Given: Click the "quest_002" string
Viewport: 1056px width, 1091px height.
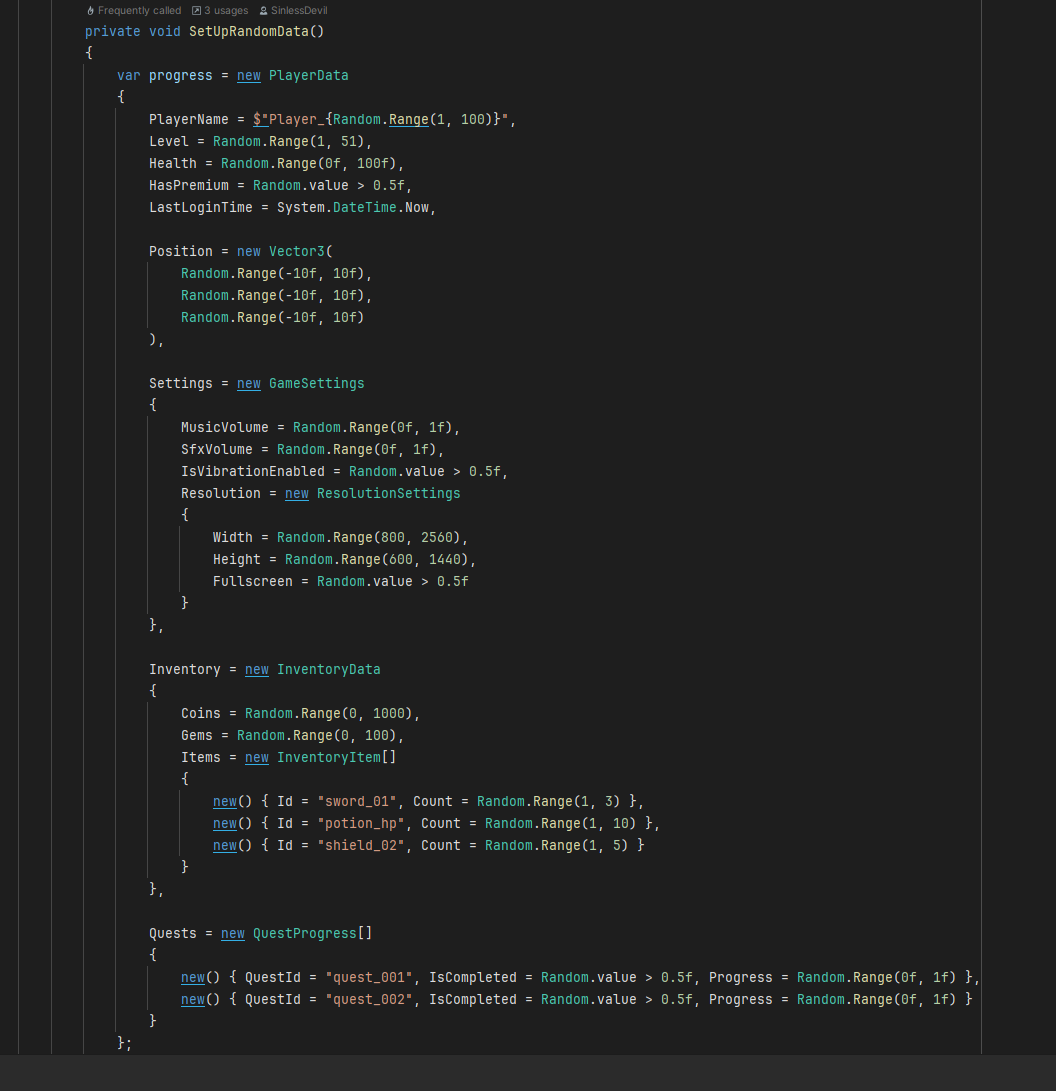Looking at the screenshot, I should click(369, 1000).
